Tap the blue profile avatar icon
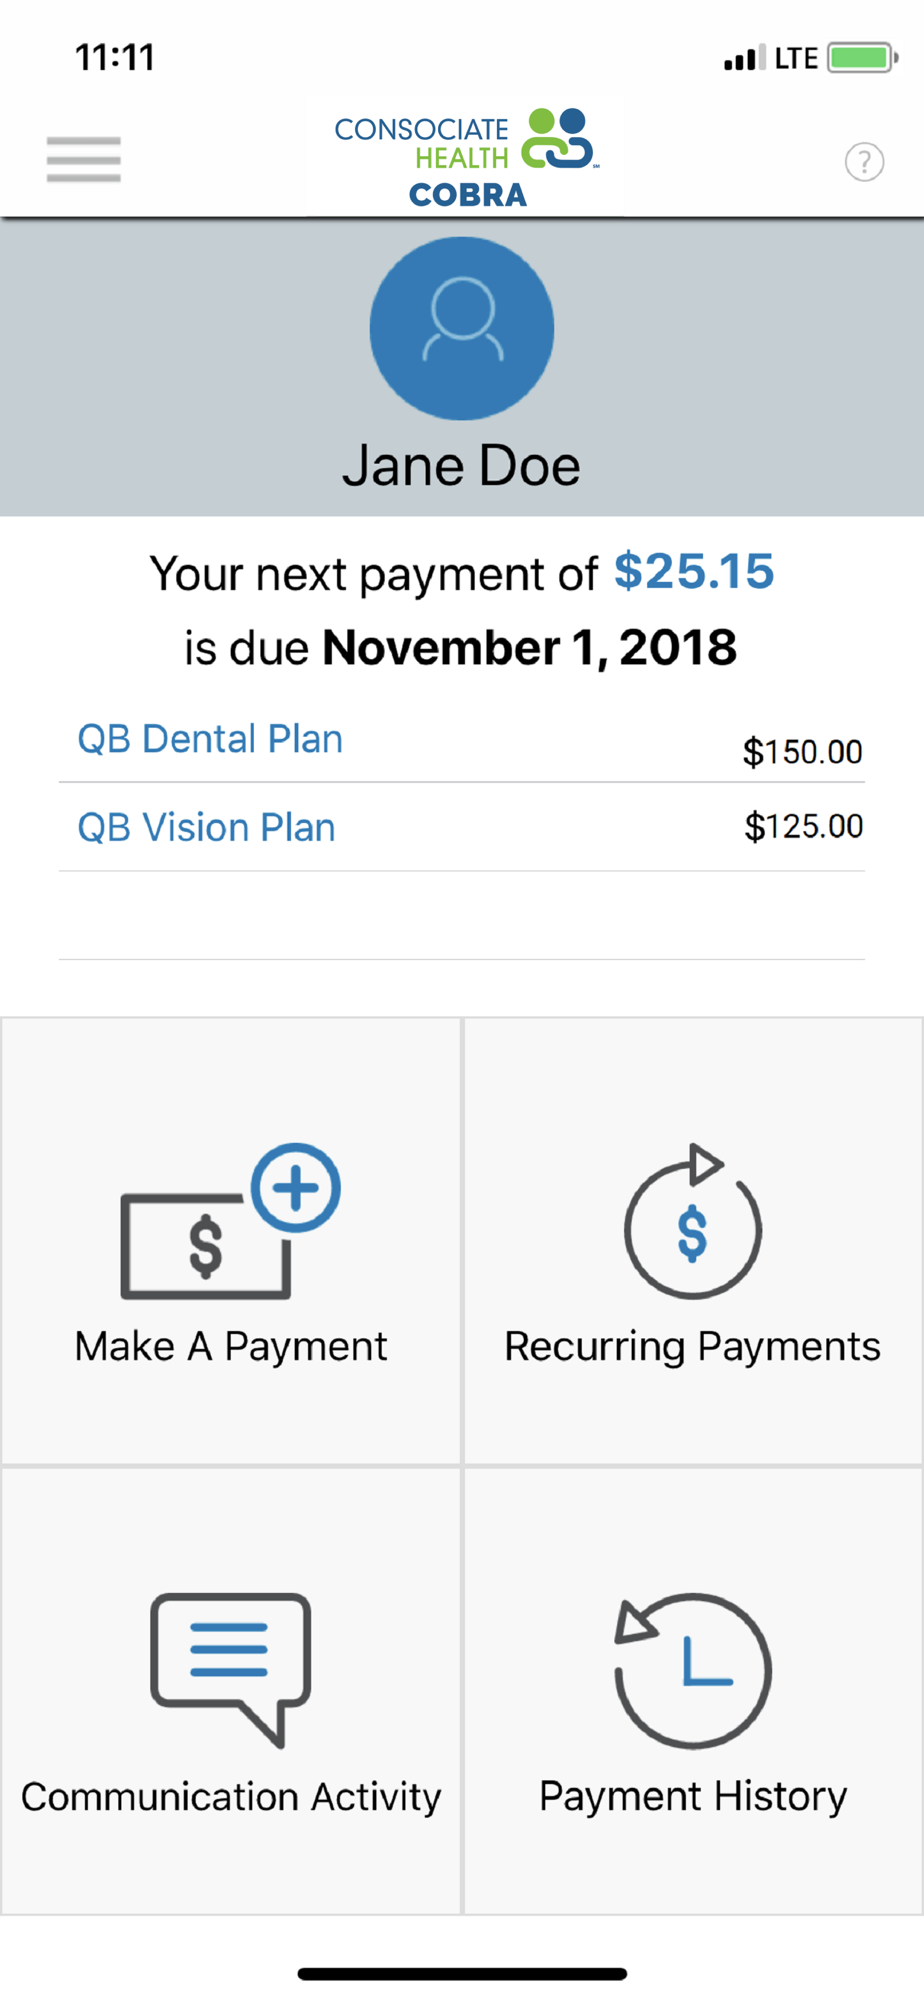 click(x=461, y=329)
